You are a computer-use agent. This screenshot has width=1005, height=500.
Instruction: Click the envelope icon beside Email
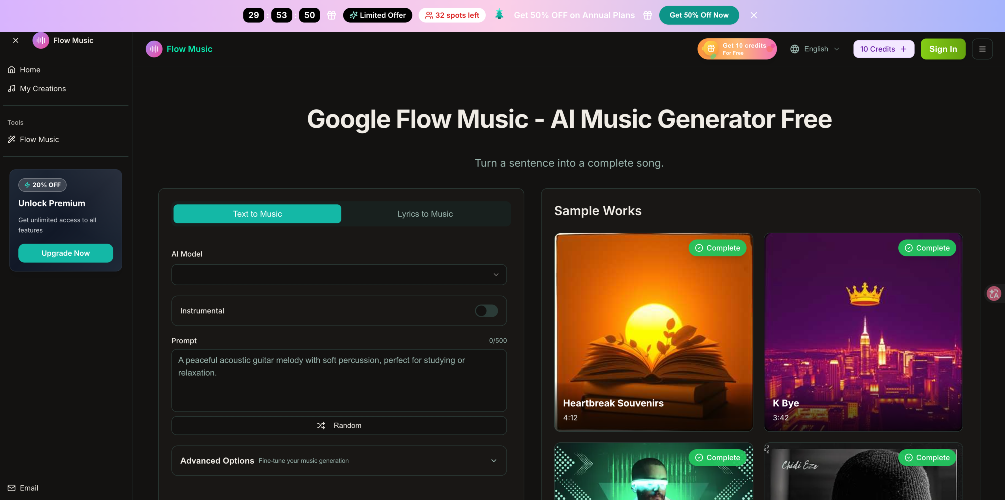click(x=11, y=488)
